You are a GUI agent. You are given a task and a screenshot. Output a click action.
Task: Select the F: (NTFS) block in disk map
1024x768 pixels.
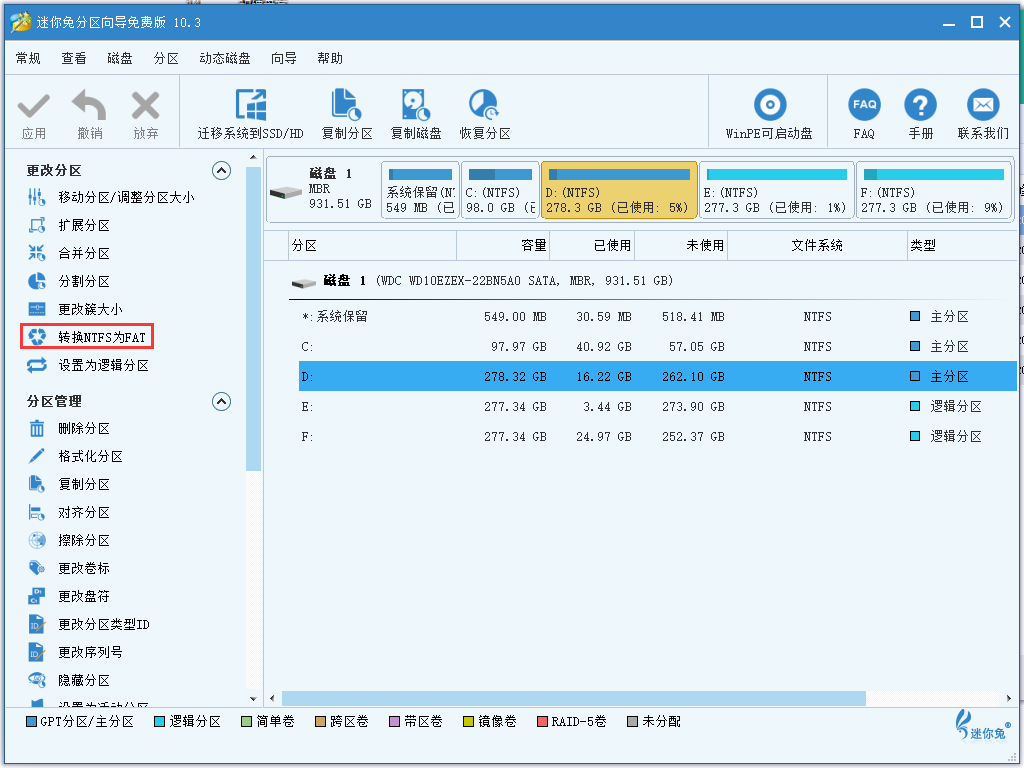[934, 190]
